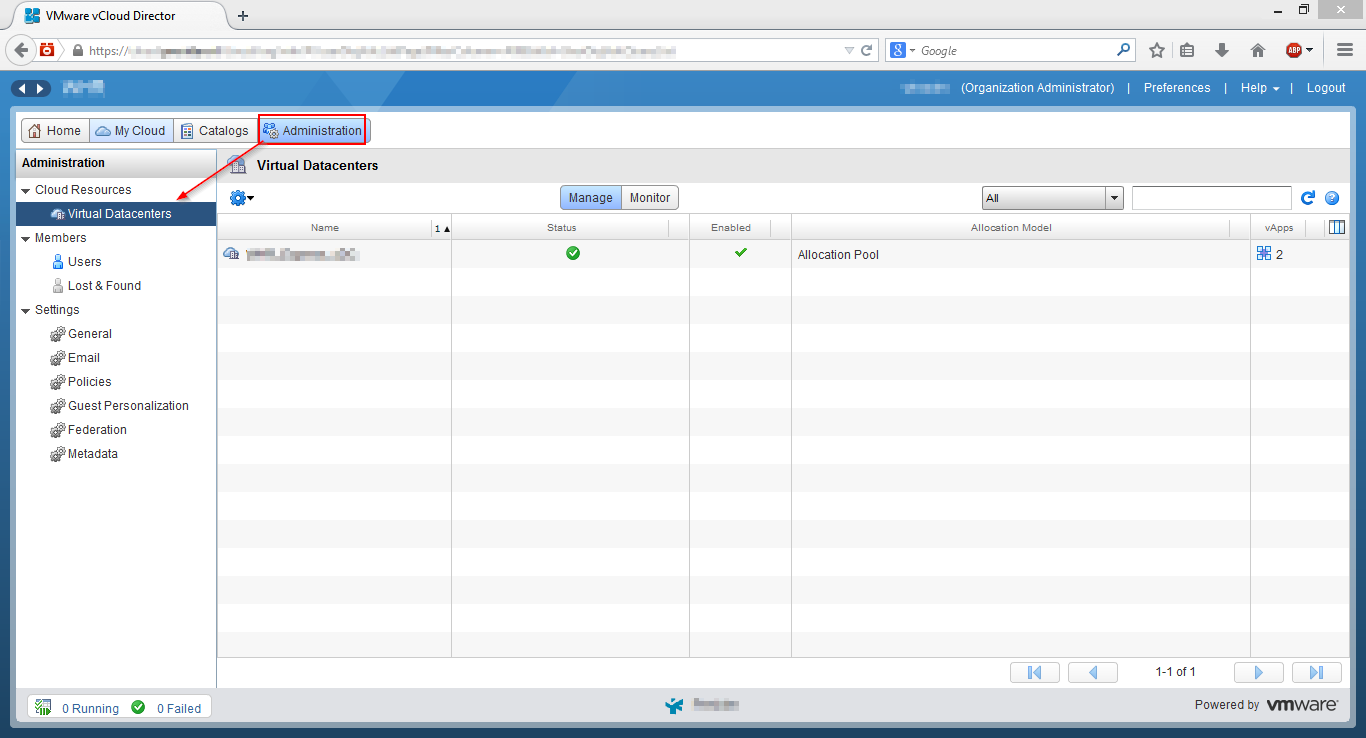
Task: Go to next page
Action: [1259, 672]
